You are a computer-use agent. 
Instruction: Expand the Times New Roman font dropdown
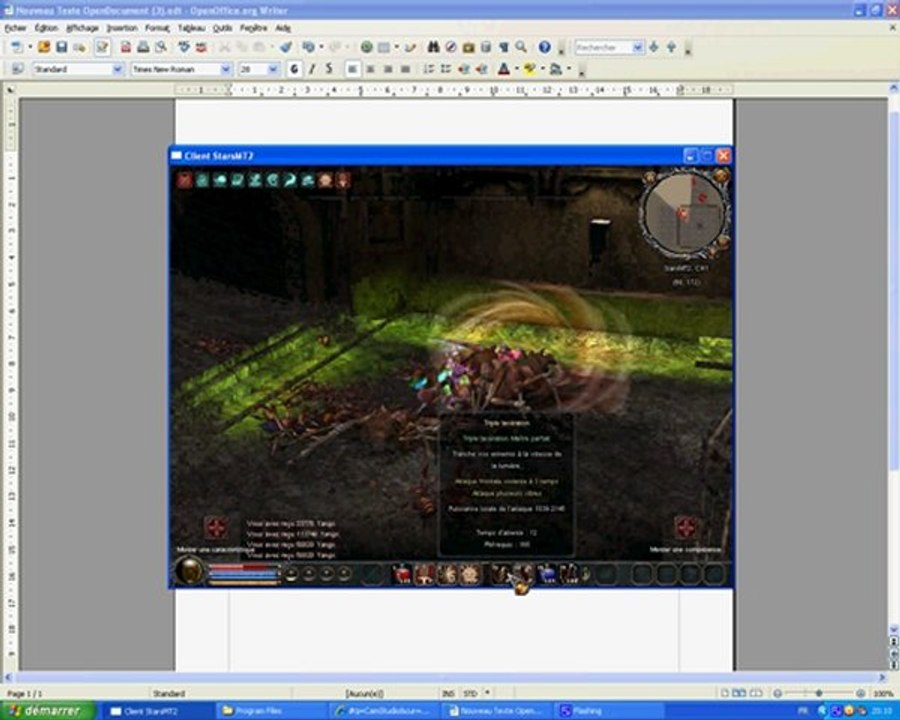[x=226, y=69]
